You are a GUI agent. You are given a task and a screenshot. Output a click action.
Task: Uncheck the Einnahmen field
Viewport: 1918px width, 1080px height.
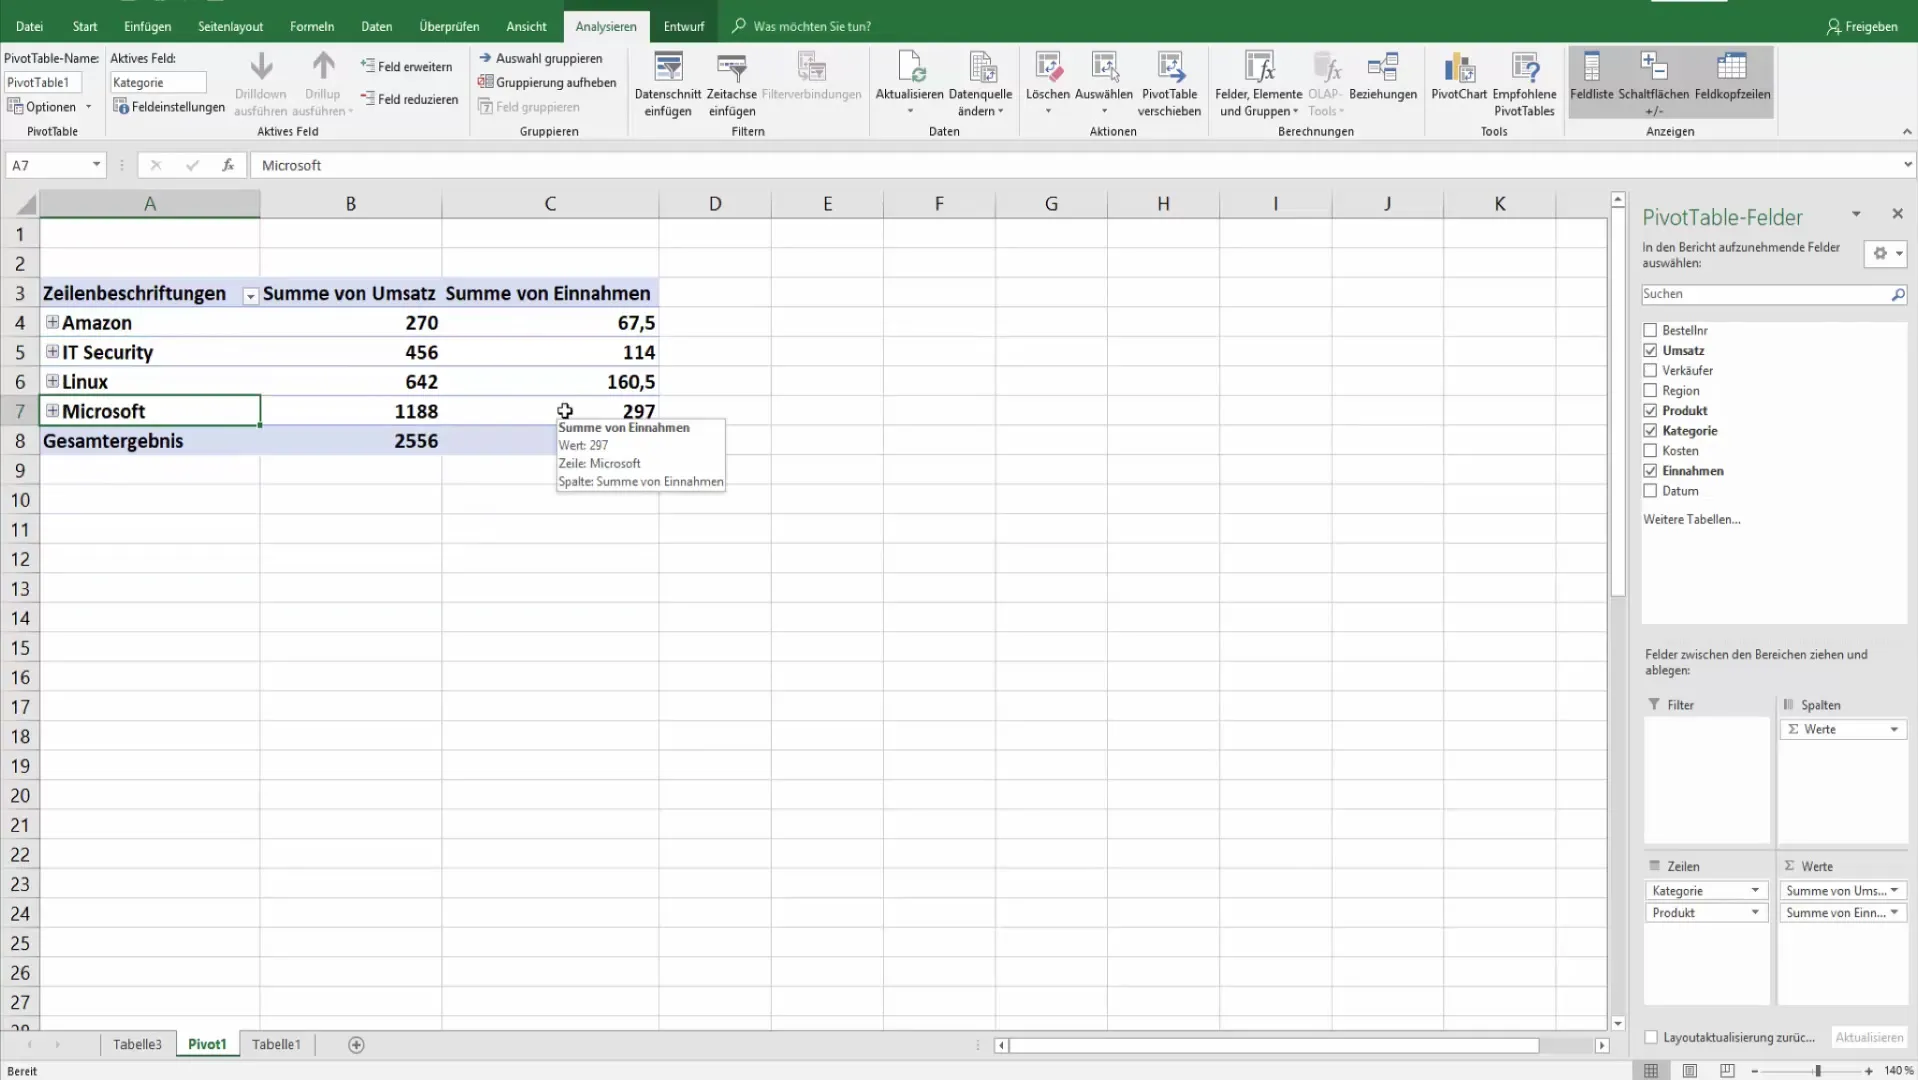point(1650,470)
